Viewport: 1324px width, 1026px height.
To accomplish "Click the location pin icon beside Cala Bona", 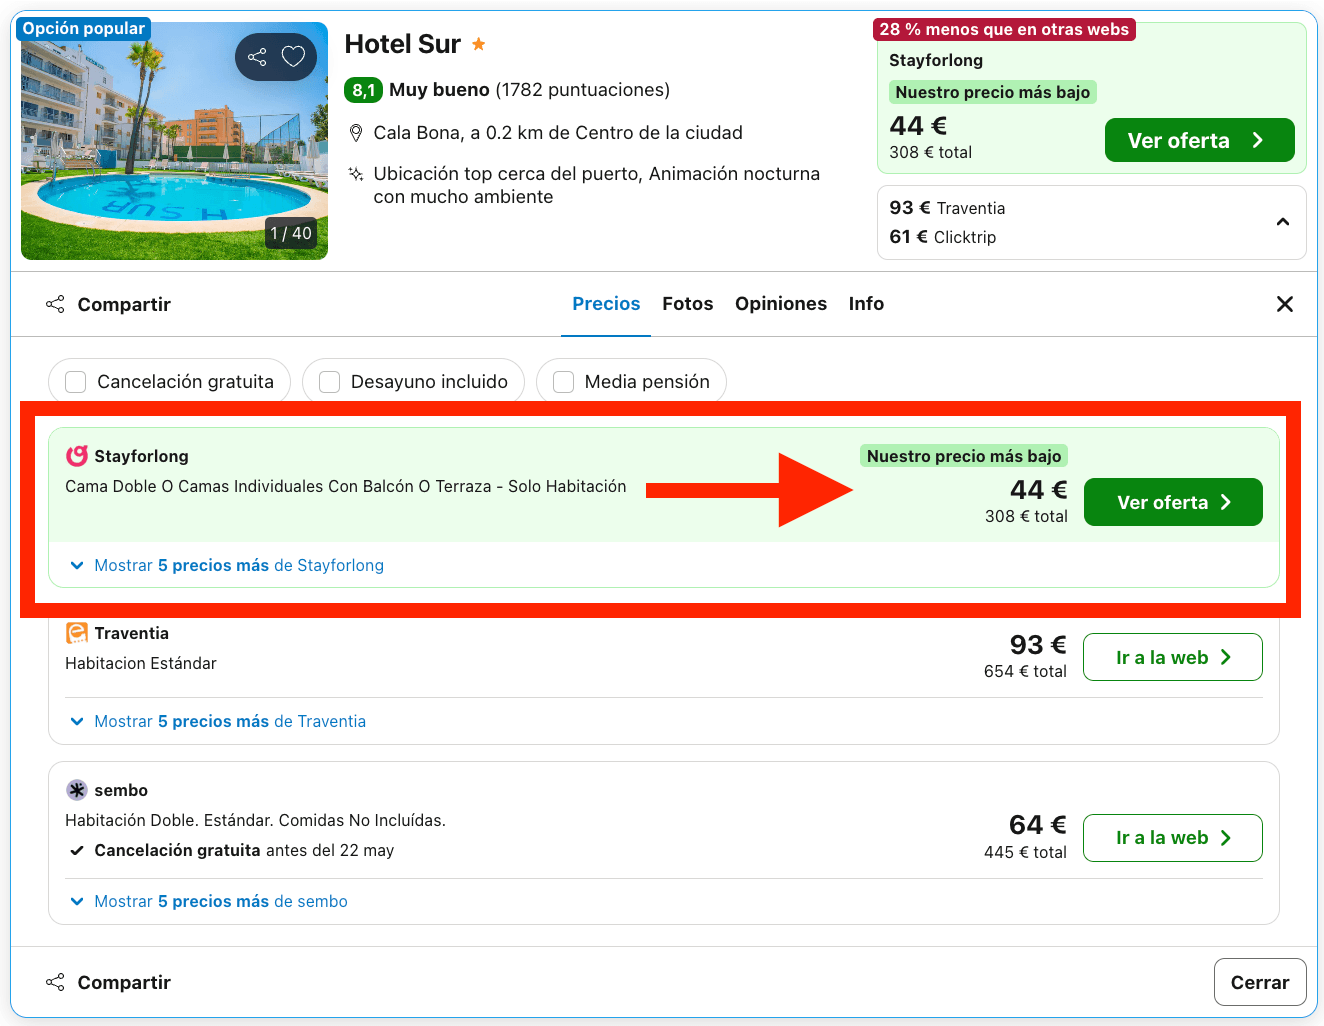I will tap(355, 133).
